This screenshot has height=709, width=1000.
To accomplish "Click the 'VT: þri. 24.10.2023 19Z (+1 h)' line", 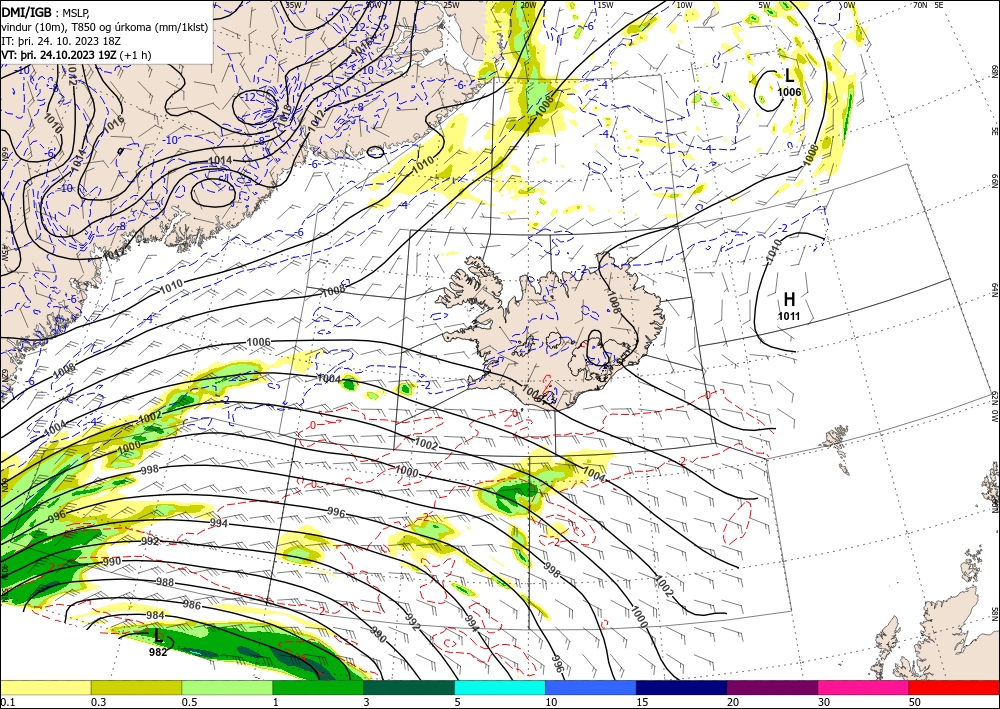I will [x=77, y=54].
